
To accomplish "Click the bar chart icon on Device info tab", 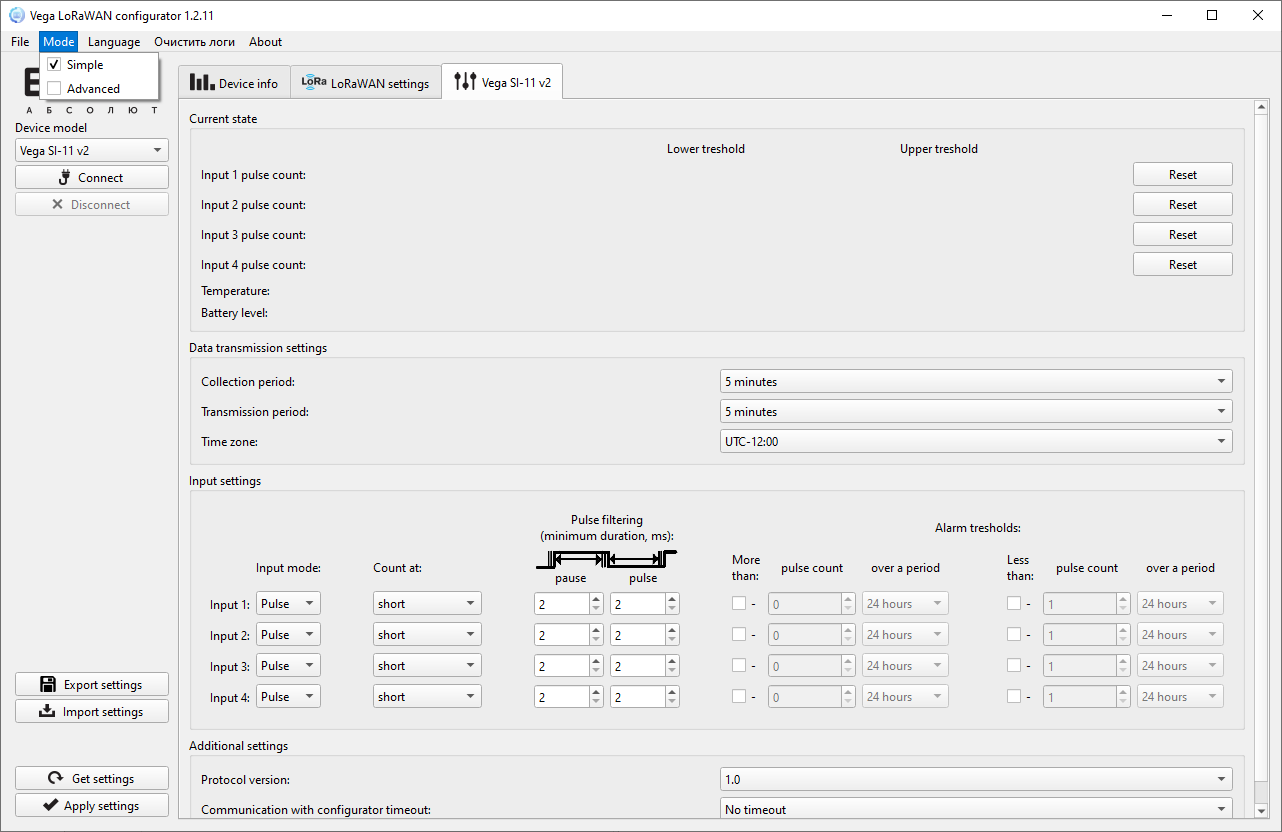I will 203,83.
